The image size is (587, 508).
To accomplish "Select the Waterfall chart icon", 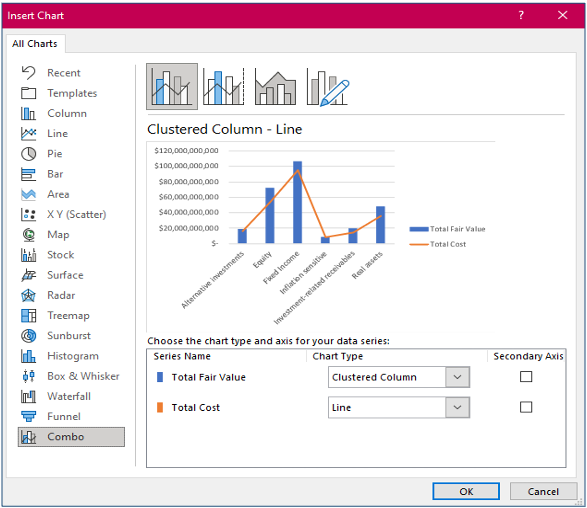I will point(28,396).
